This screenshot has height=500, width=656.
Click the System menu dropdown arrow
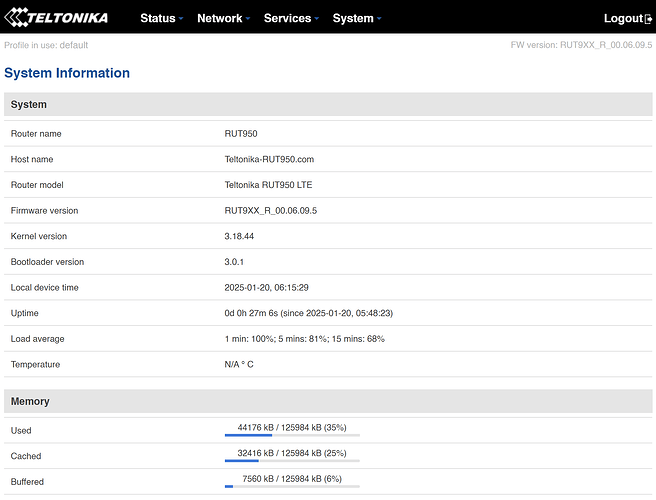coord(379,18)
